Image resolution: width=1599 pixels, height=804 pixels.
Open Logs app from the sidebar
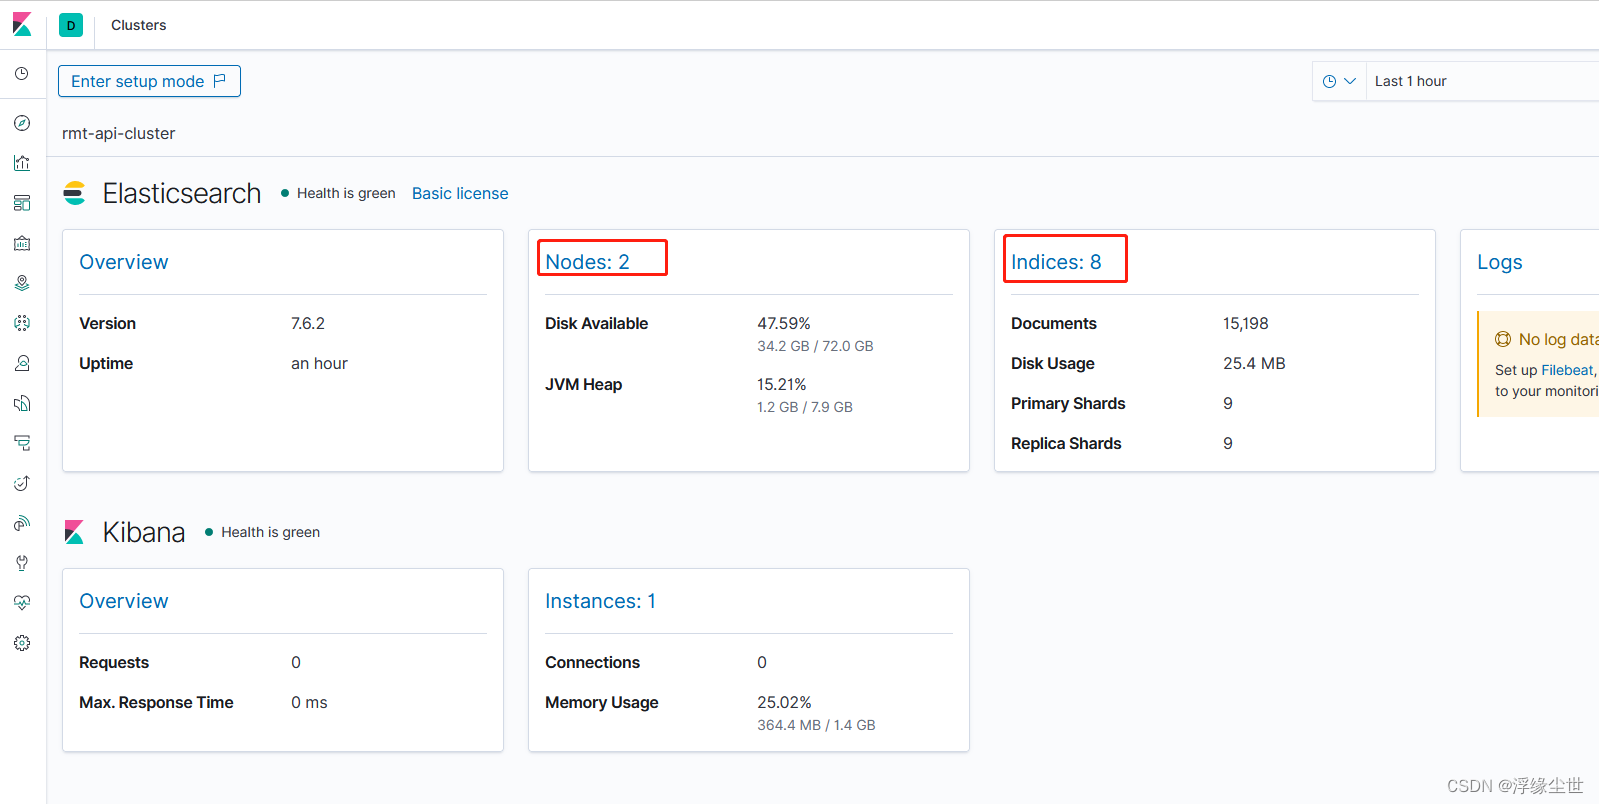point(22,403)
